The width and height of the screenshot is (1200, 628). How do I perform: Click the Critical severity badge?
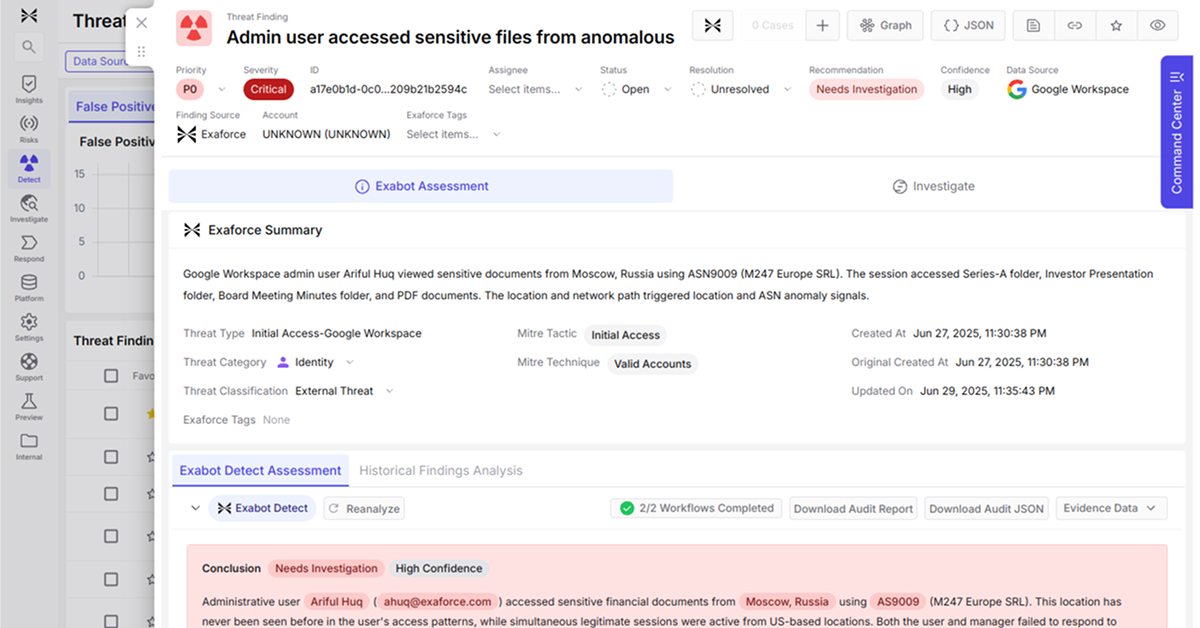click(268, 89)
